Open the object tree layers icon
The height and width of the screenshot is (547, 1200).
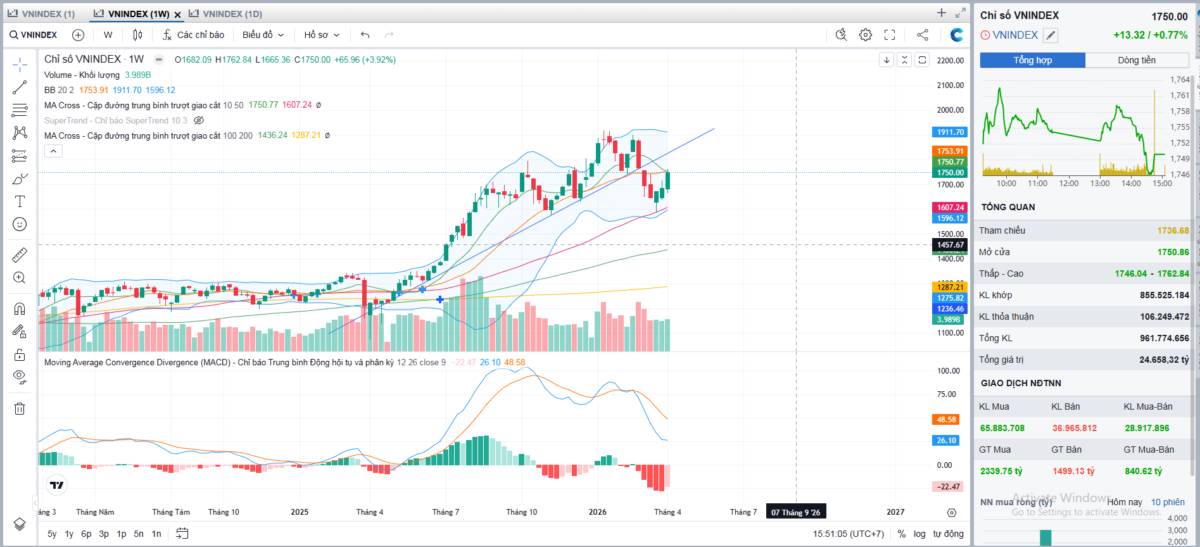tap(20, 524)
